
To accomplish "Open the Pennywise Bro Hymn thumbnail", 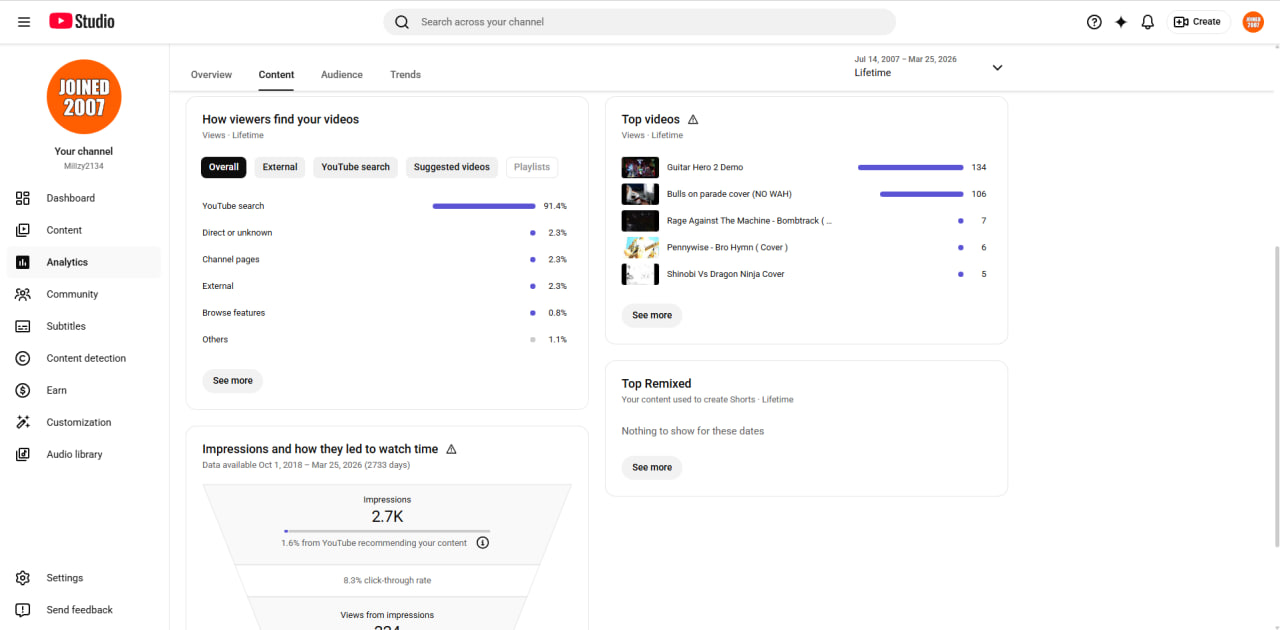I will [640, 247].
